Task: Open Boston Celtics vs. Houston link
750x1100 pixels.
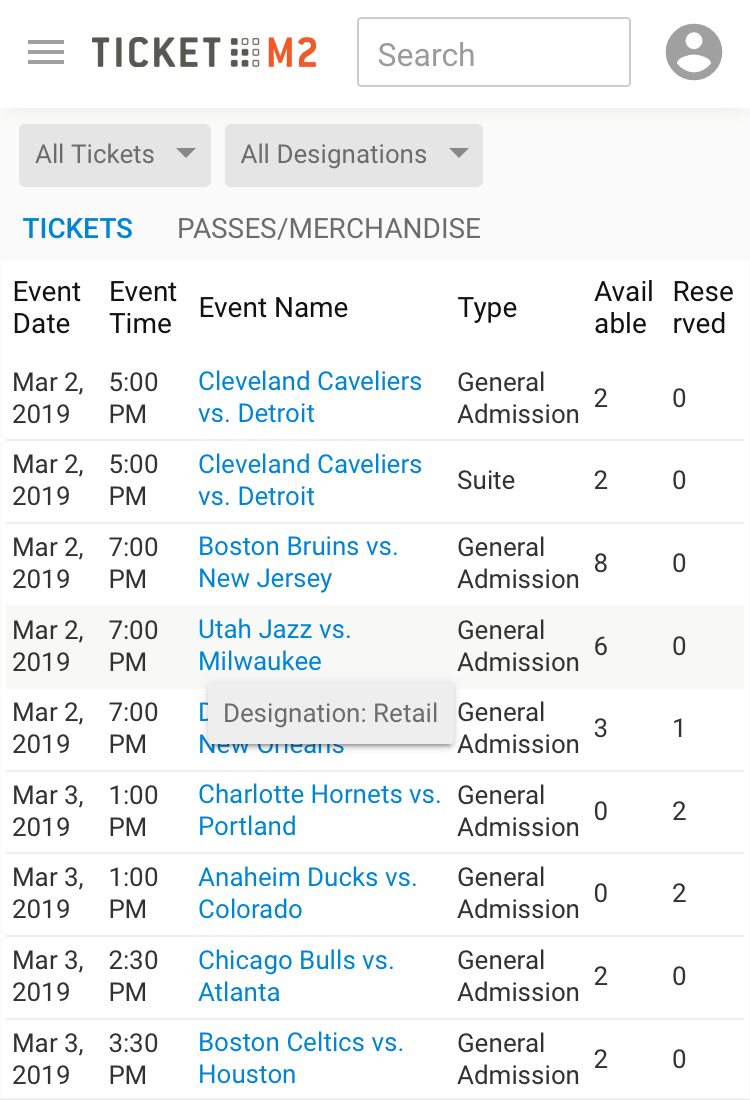Action: click(x=300, y=1058)
